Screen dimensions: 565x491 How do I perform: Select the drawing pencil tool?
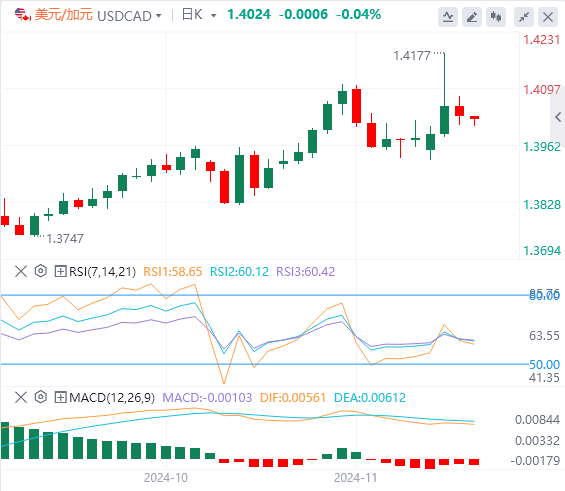(x=472, y=17)
